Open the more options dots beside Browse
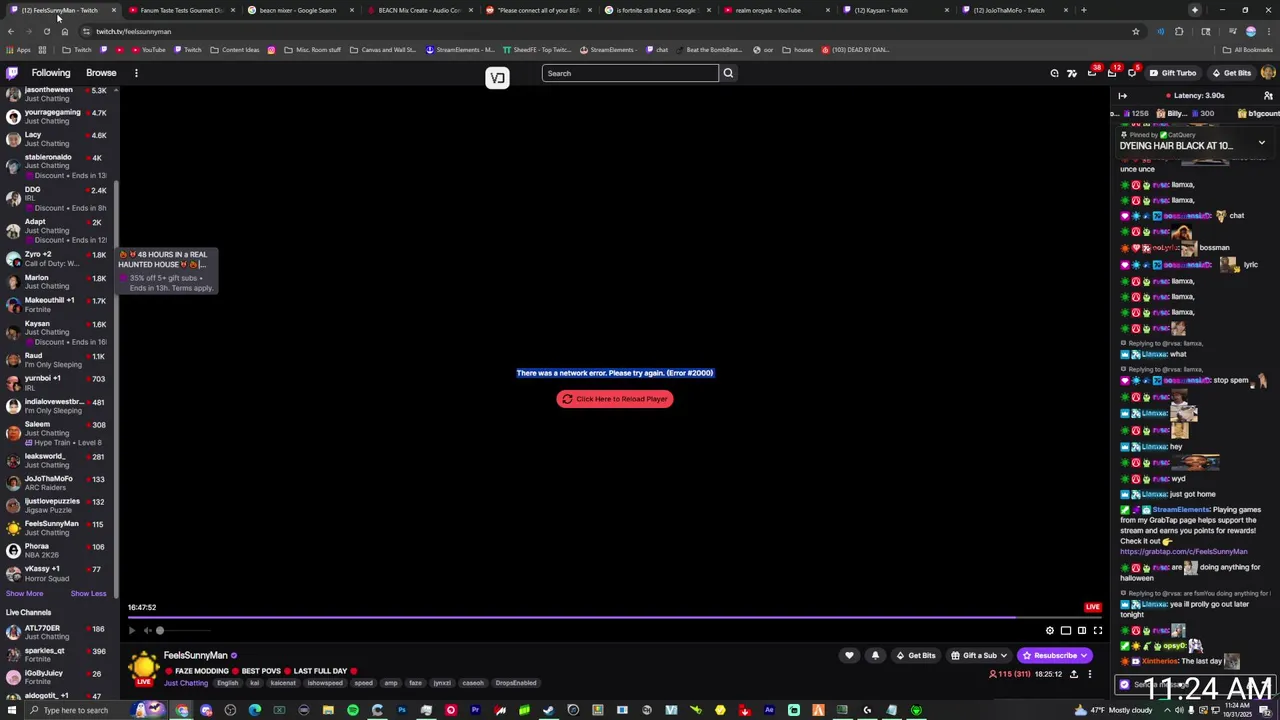 point(136,73)
